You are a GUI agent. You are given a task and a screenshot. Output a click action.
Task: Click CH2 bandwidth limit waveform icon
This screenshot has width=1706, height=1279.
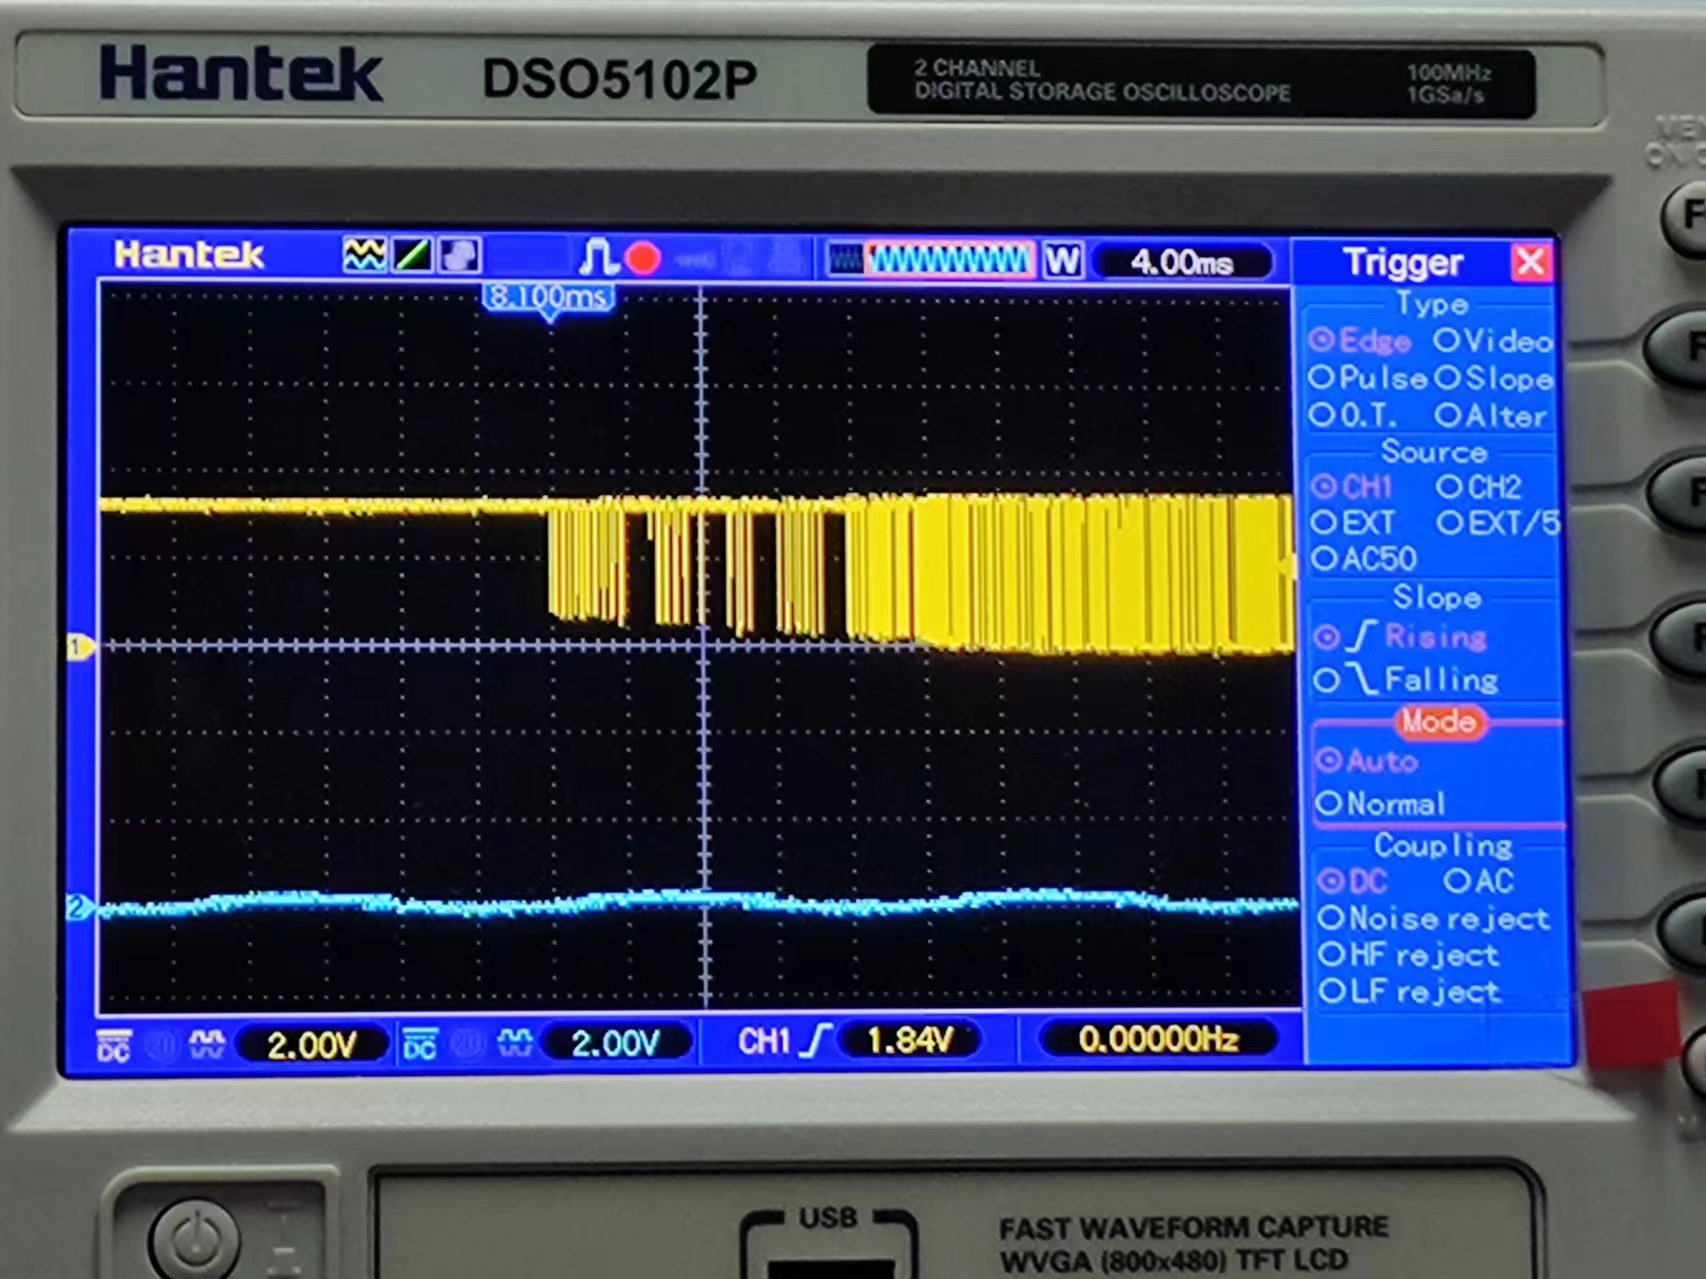[x=514, y=1044]
